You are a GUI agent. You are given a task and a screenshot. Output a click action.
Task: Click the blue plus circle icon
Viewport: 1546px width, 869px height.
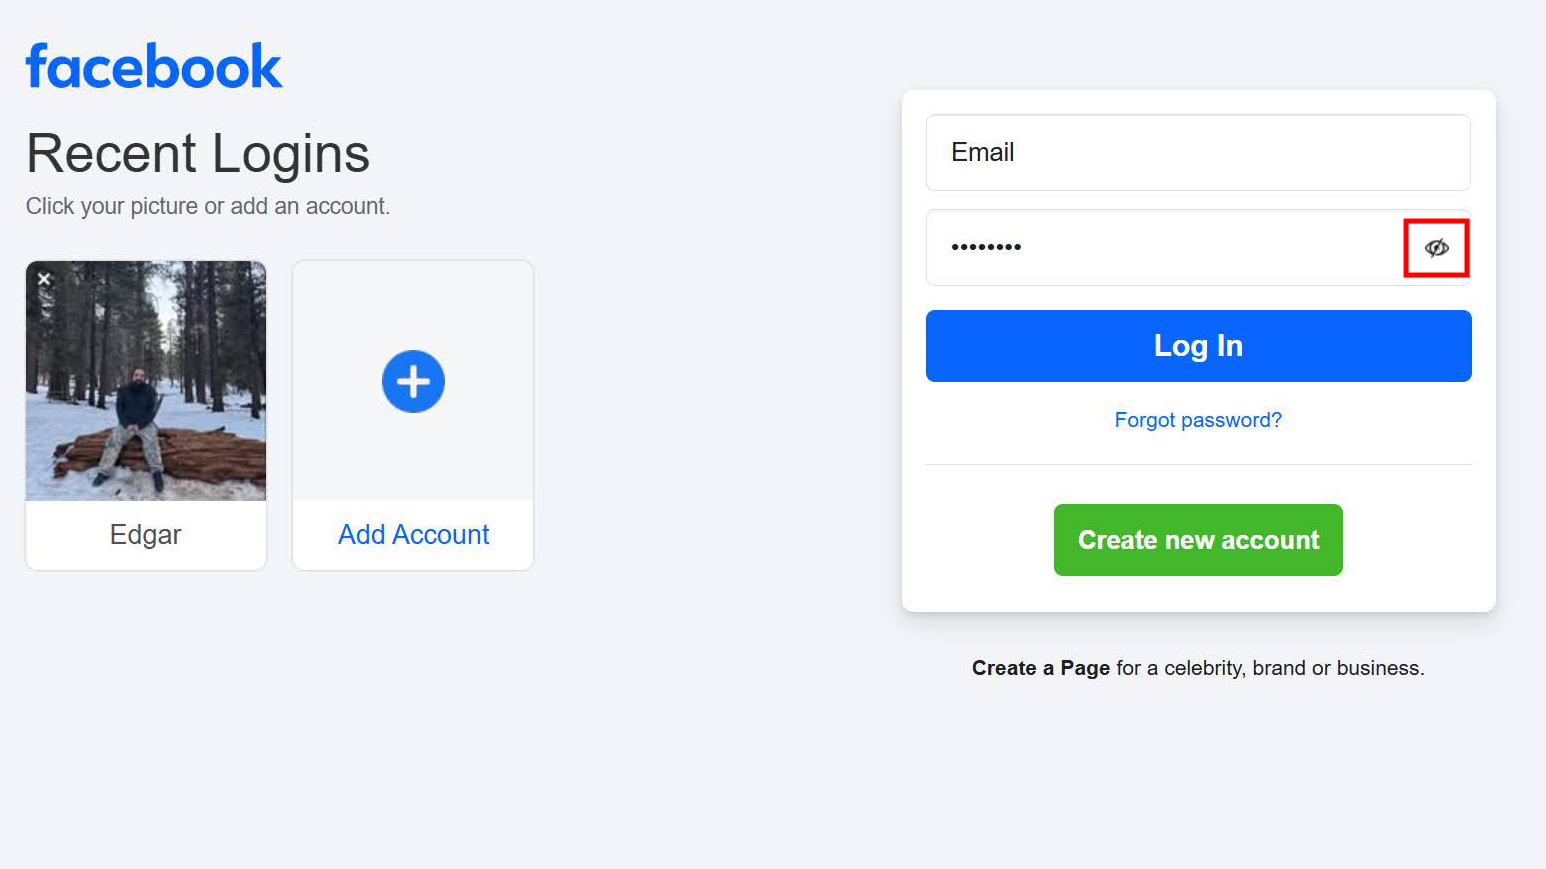(x=413, y=381)
